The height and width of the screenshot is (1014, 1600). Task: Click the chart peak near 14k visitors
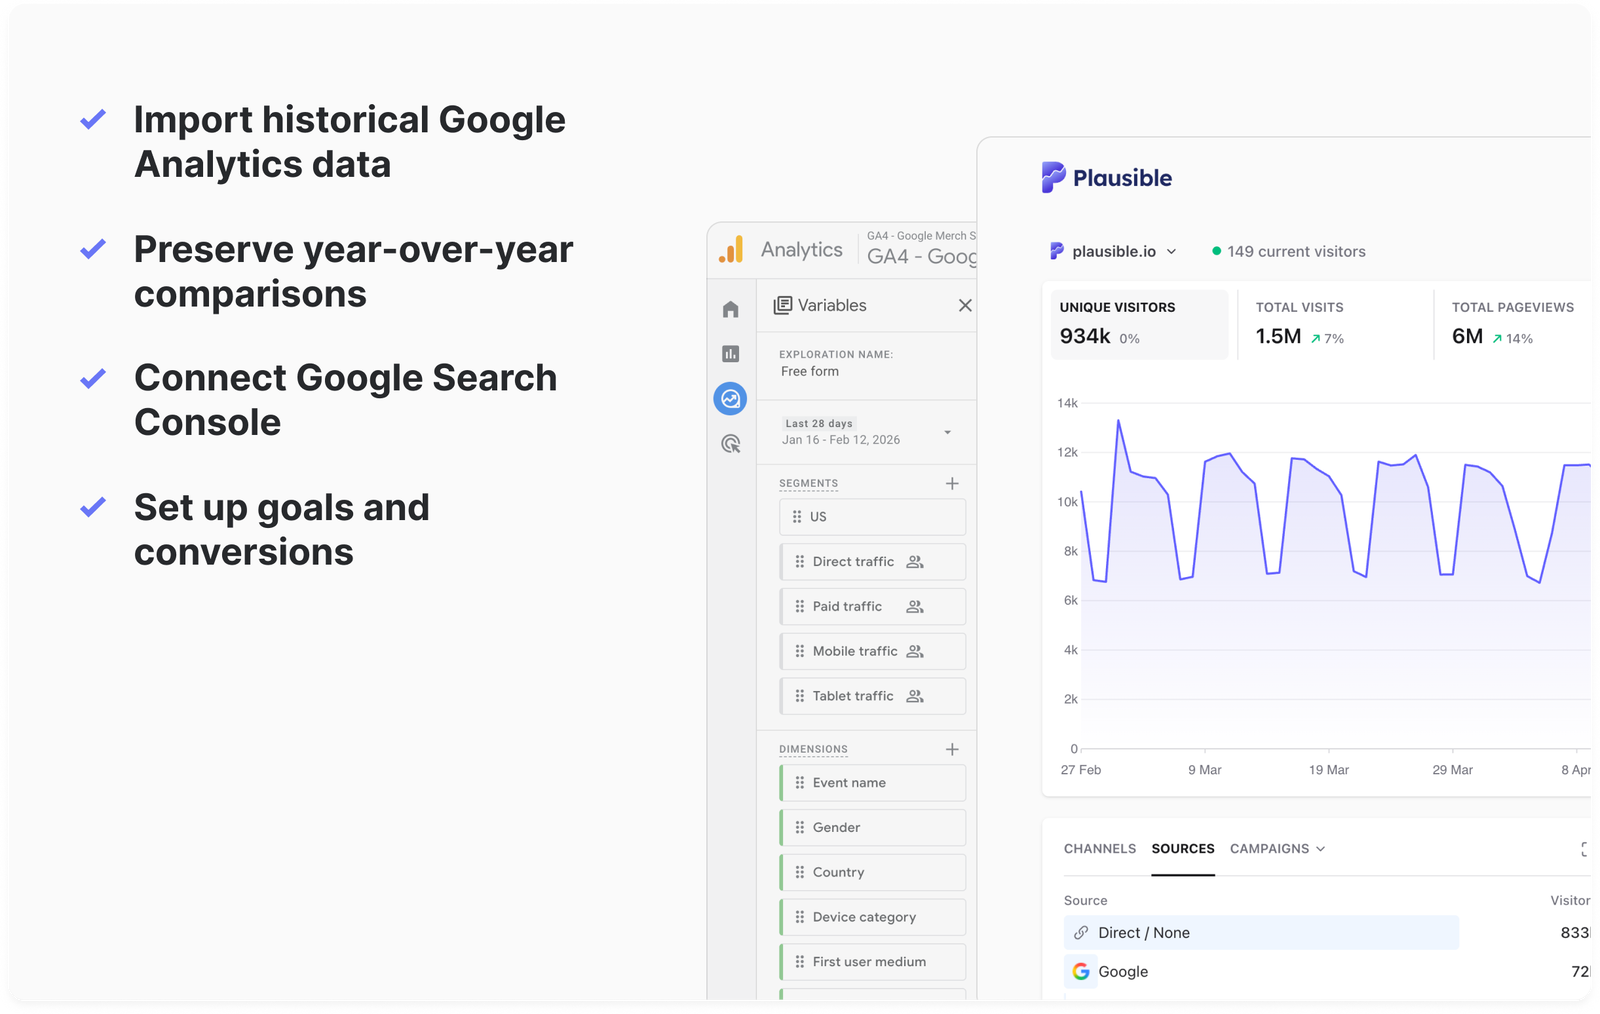pyautogui.click(x=1118, y=421)
